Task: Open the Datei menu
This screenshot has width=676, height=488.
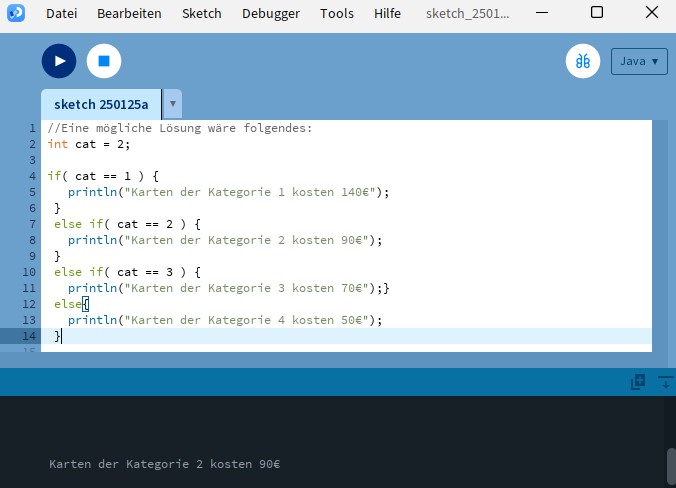Action: pyautogui.click(x=61, y=14)
